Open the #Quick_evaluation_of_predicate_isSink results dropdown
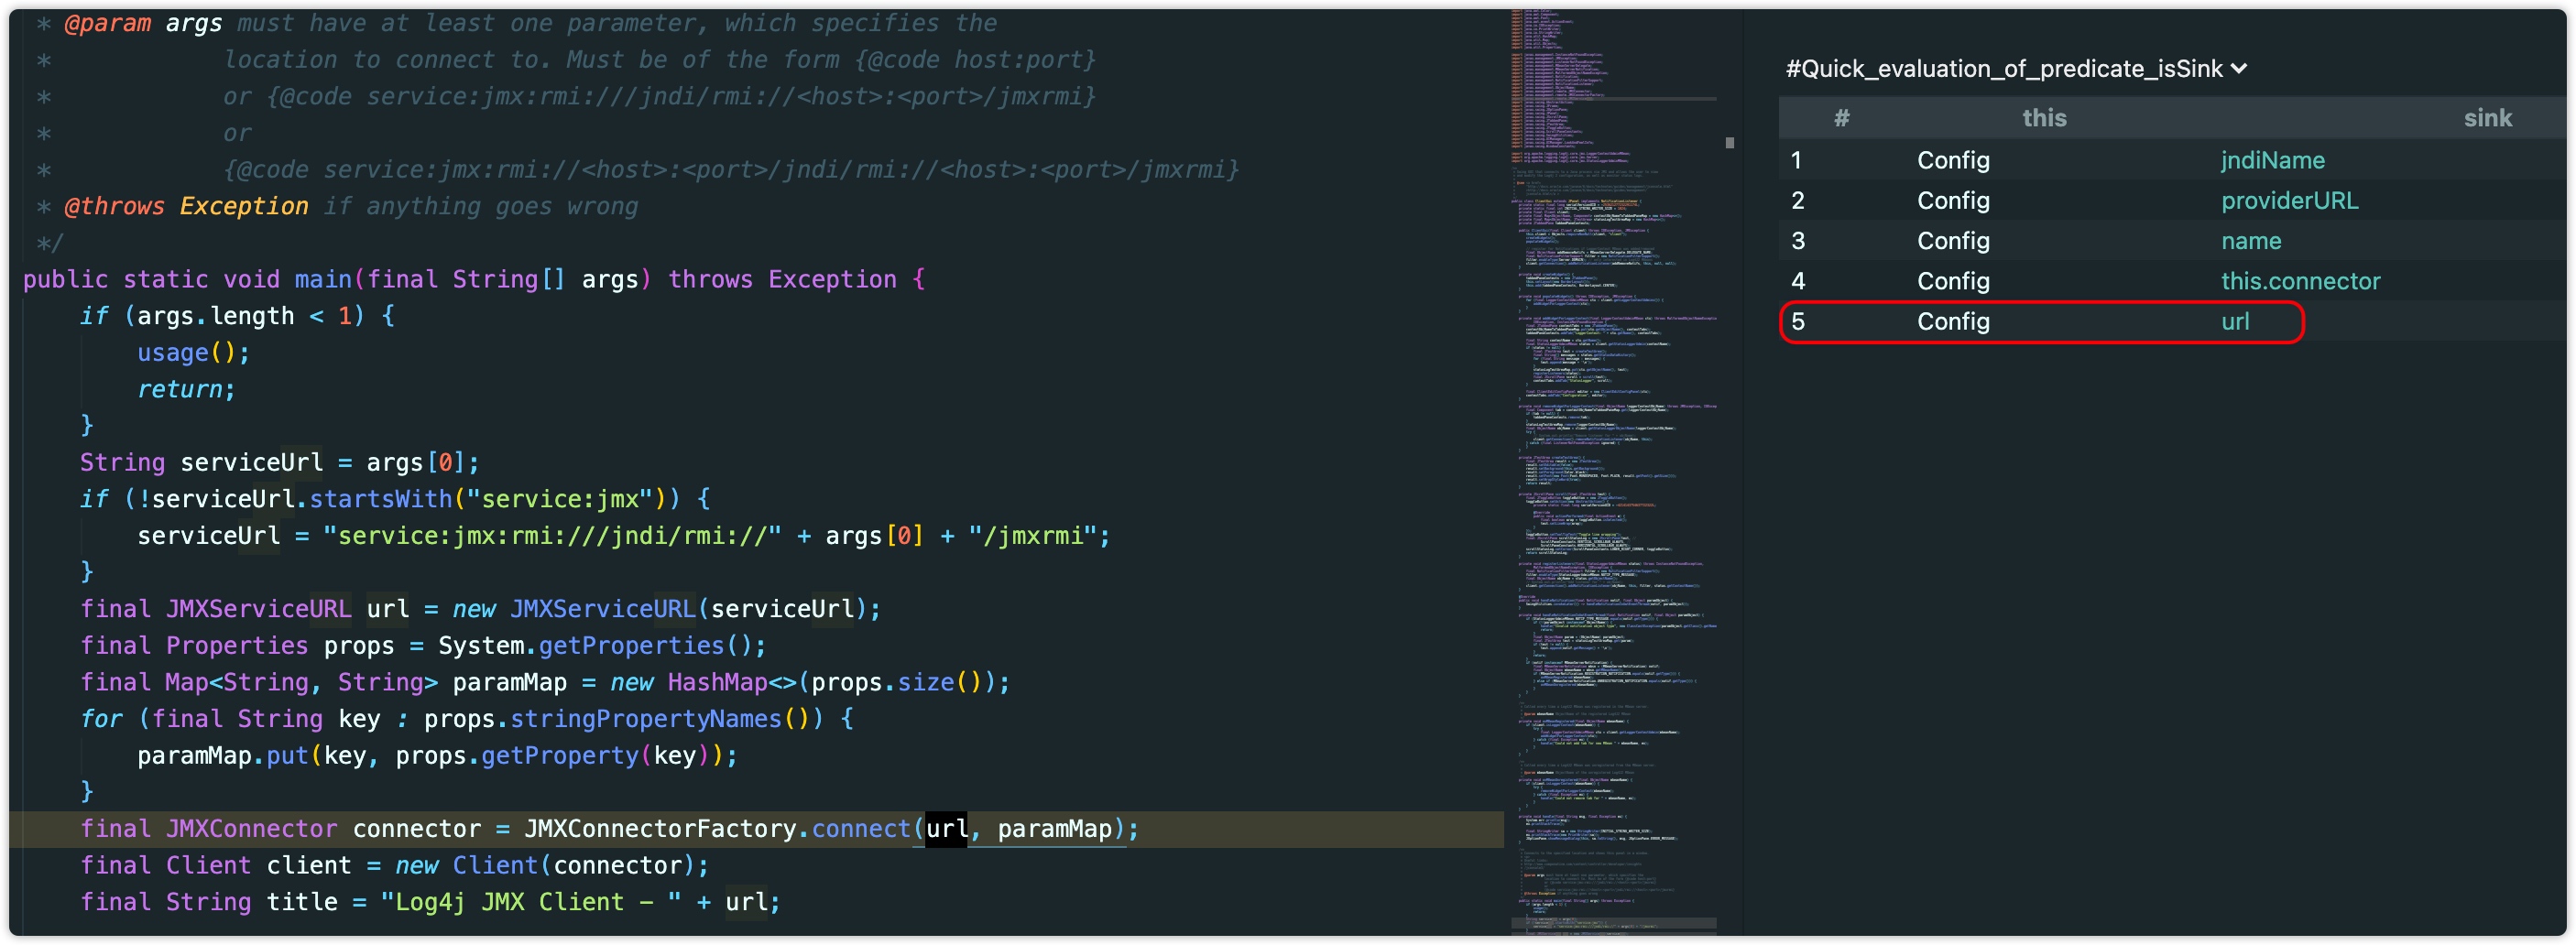Screen dimensions: 2576x945 pyautogui.click(x=2016, y=69)
